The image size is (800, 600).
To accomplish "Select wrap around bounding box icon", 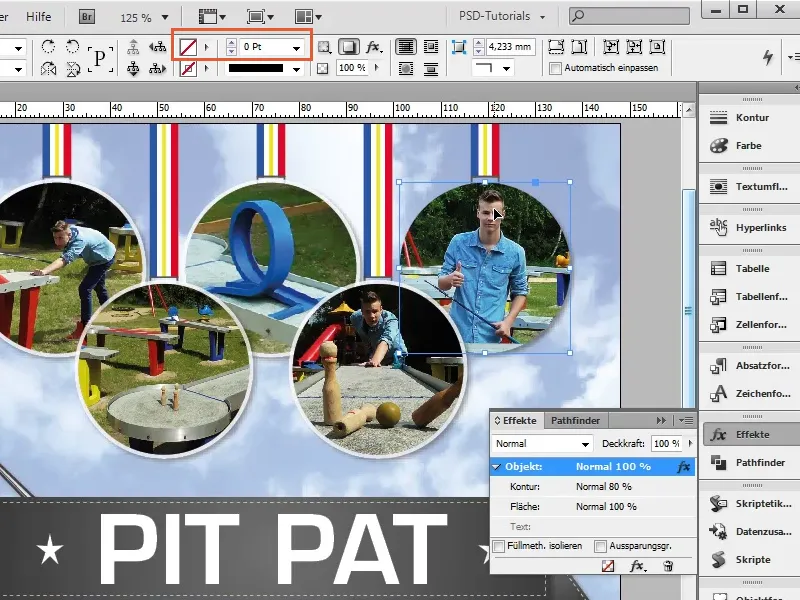I will 431,47.
